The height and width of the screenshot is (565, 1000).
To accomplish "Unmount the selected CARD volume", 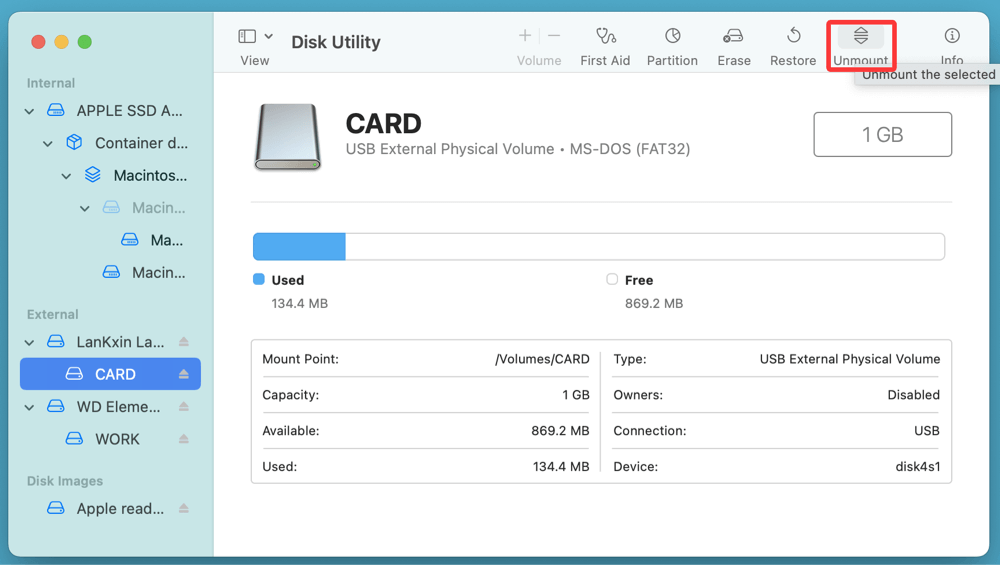I will 861,45.
